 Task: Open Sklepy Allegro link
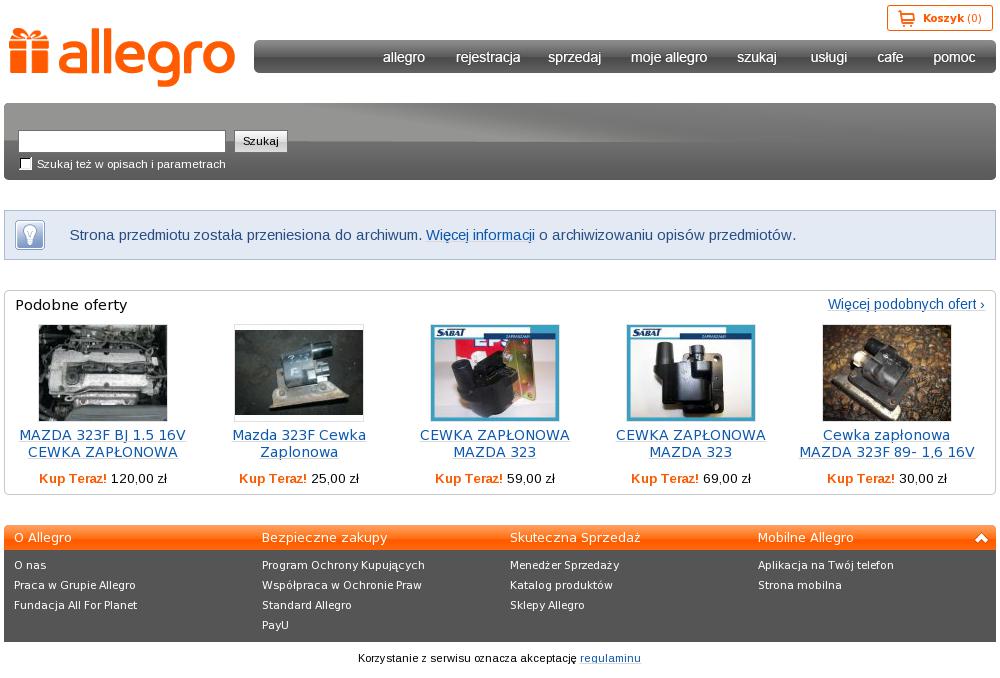(547, 605)
